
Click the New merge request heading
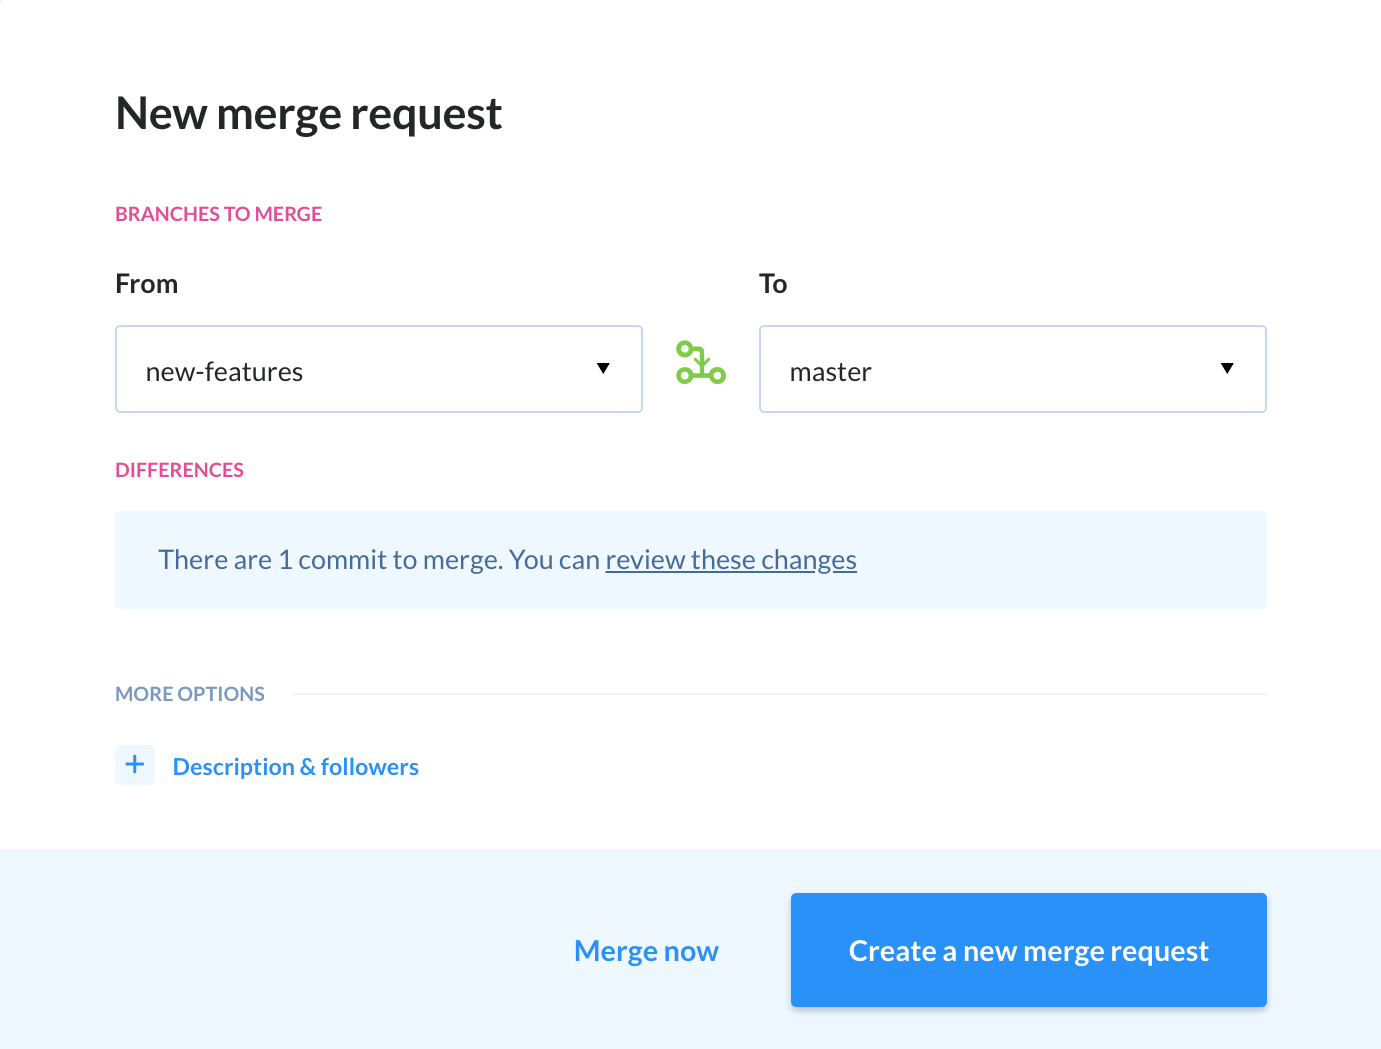pyautogui.click(x=309, y=114)
